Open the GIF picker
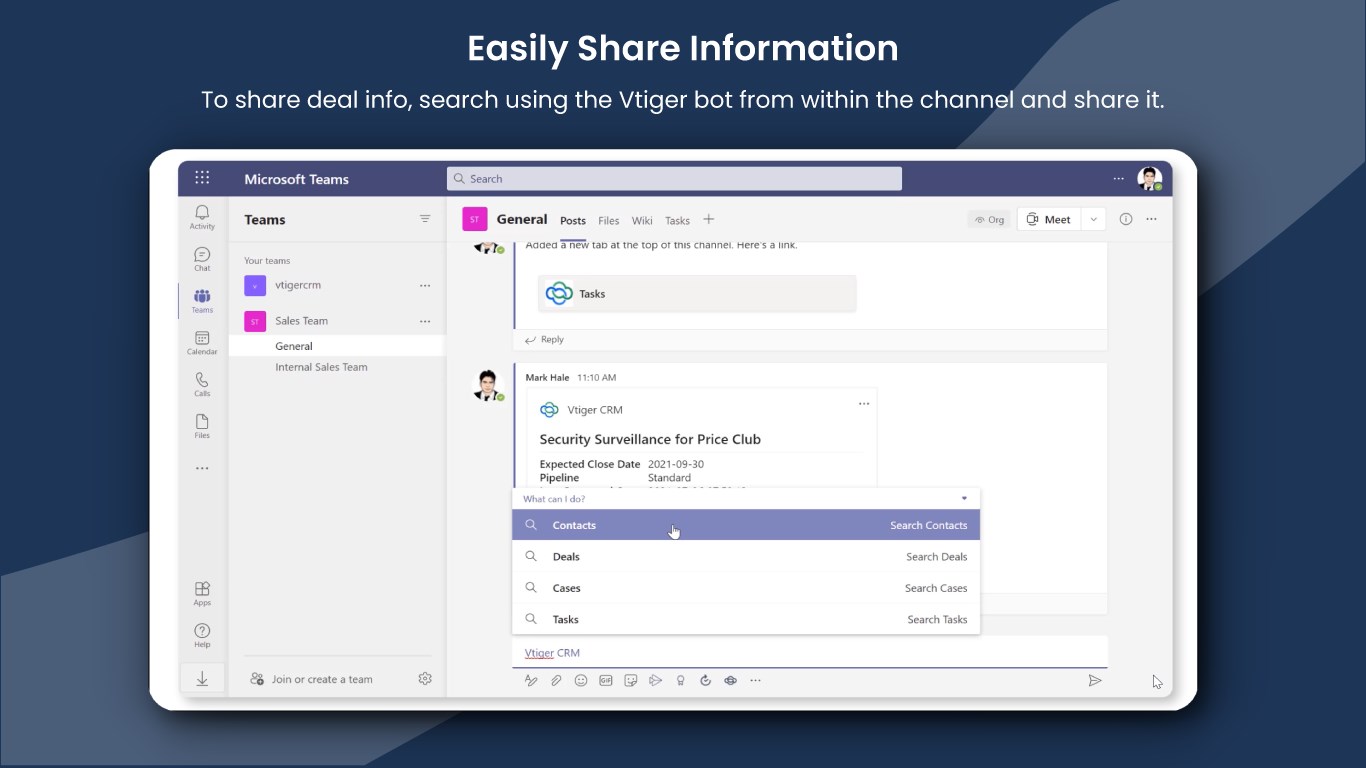The width and height of the screenshot is (1366, 768). (x=606, y=680)
